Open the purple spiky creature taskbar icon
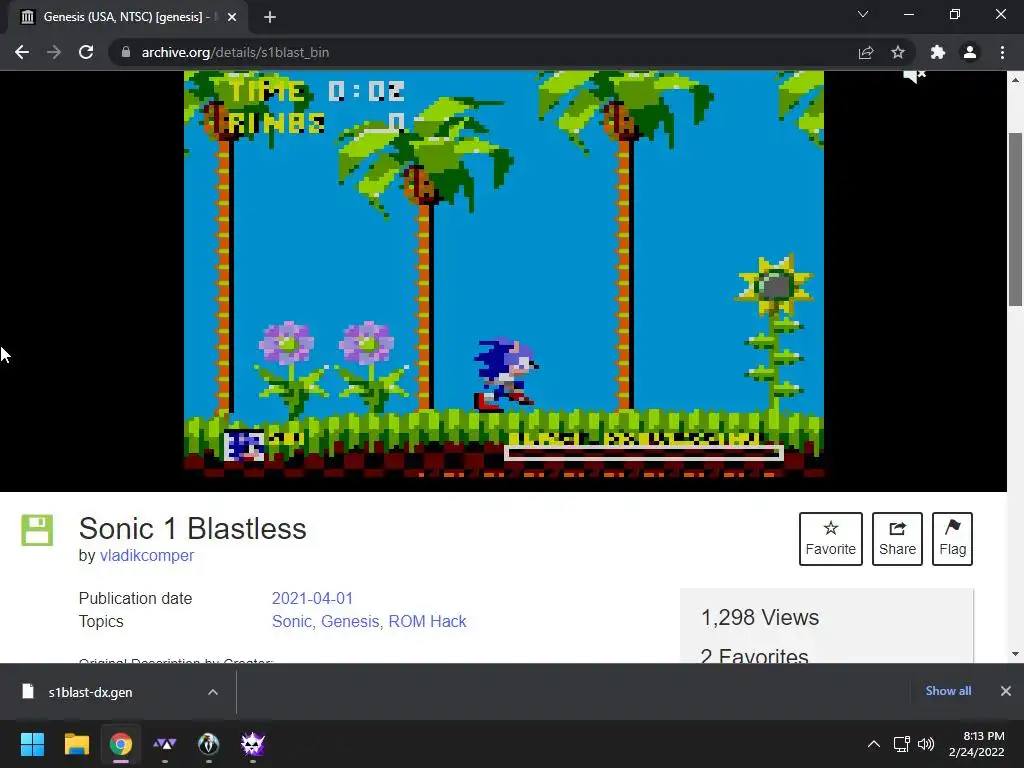 [x=253, y=744]
